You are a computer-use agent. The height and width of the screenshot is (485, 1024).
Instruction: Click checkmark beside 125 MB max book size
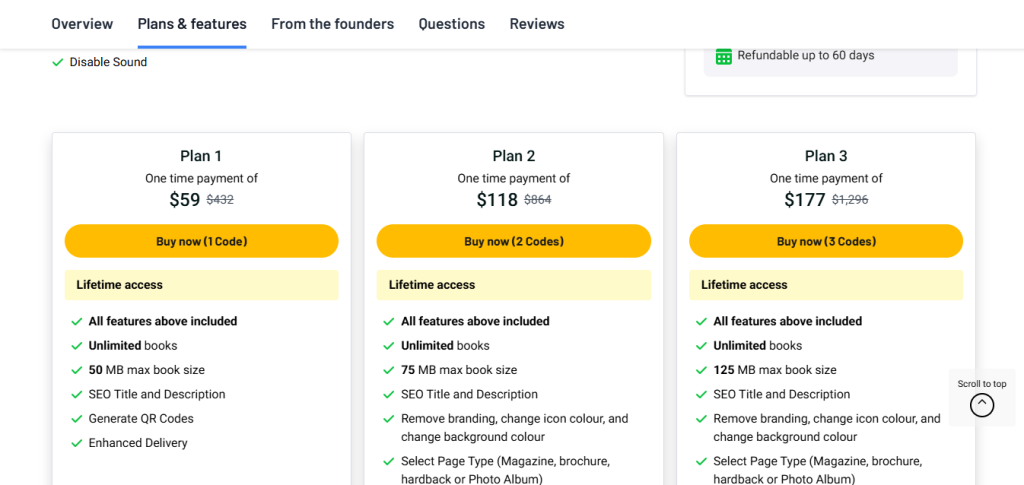tap(700, 370)
